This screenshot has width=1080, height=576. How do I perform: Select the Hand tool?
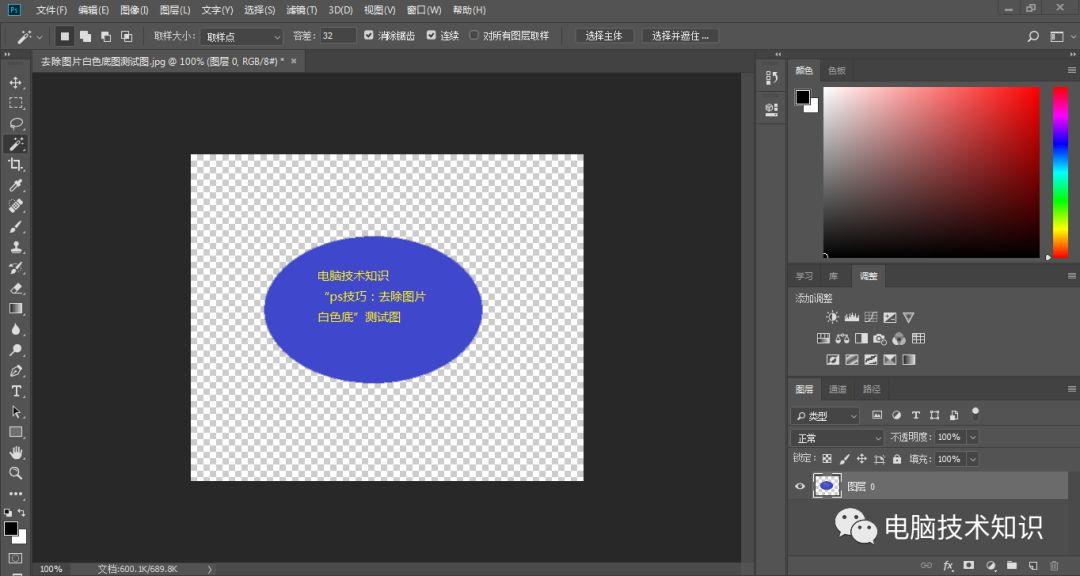pos(16,453)
